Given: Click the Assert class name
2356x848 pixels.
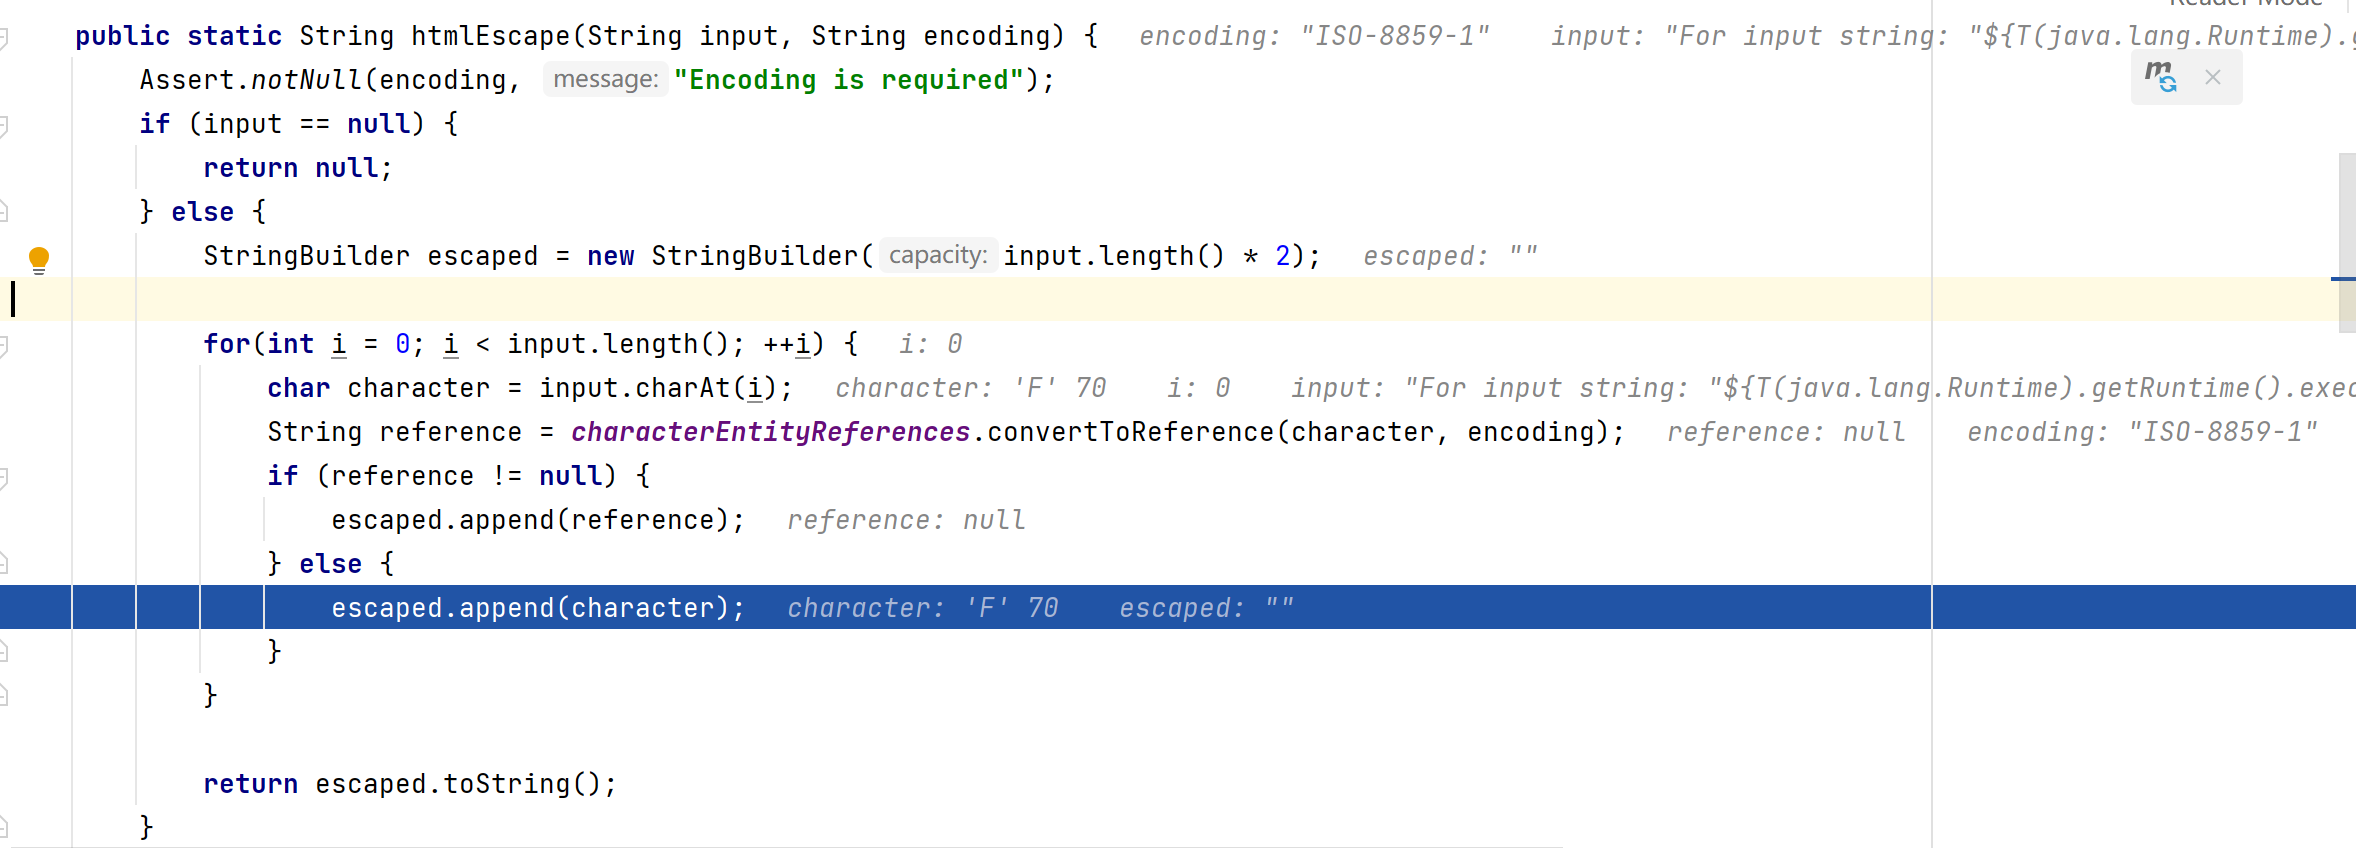Looking at the screenshot, I should tap(187, 80).
